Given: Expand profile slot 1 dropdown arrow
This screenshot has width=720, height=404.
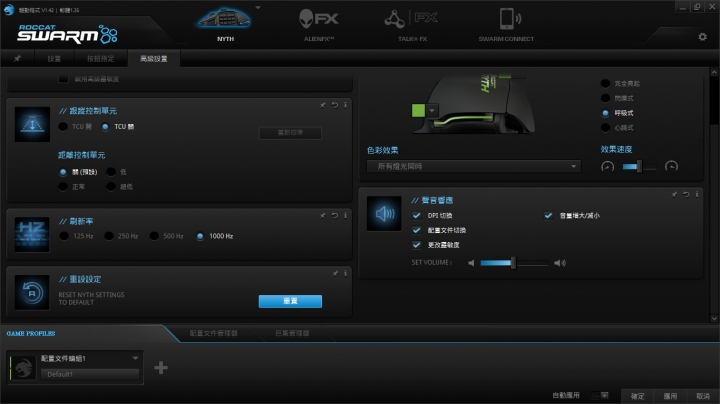Looking at the screenshot, I should [x=135, y=358].
